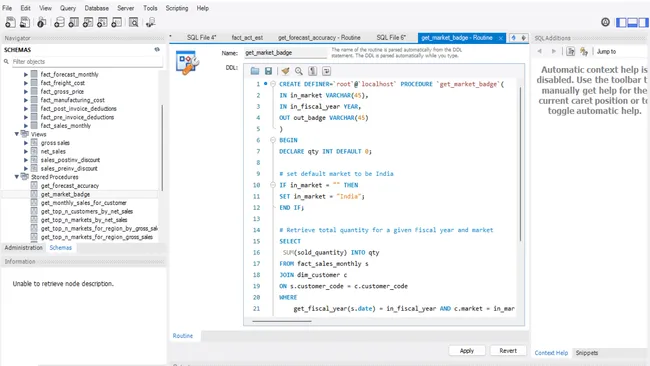Toggle the bottom output panel visibility
The height and width of the screenshot is (366, 650).
click(x=632, y=22)
